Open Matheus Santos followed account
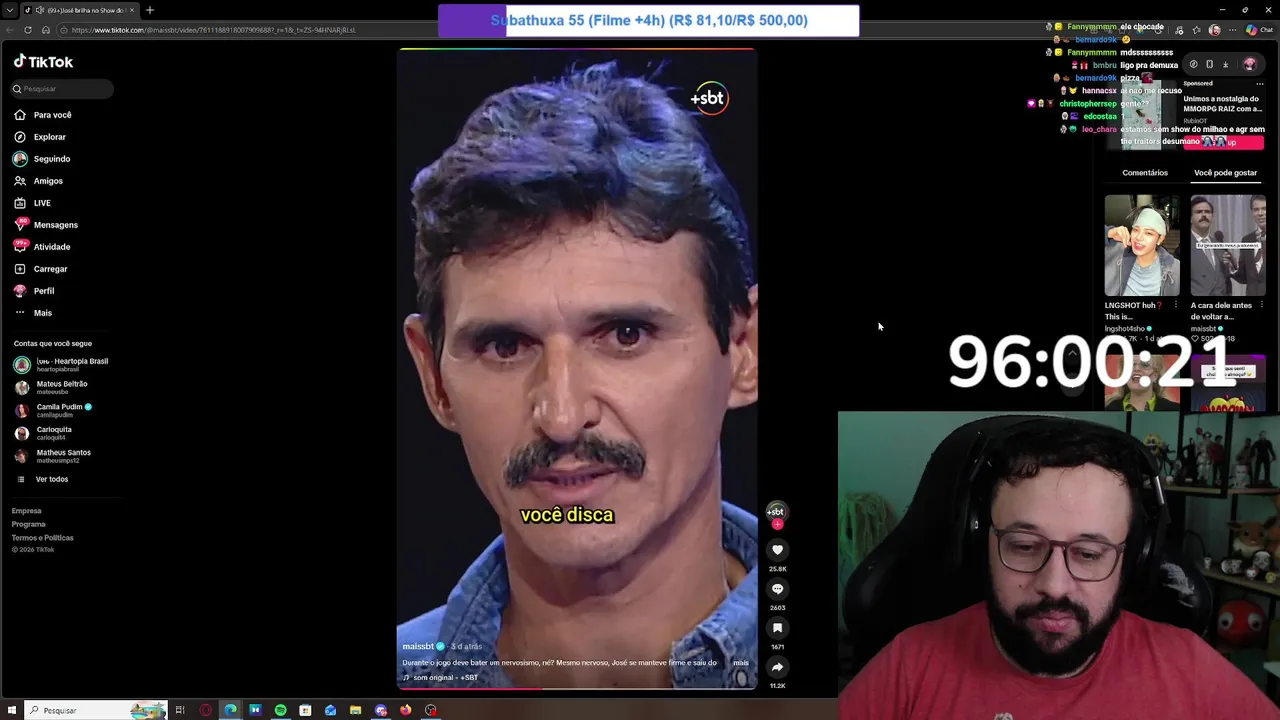The height and width of the screenshot is (720, 1280). pyautogui.click(x=52, y=456)
